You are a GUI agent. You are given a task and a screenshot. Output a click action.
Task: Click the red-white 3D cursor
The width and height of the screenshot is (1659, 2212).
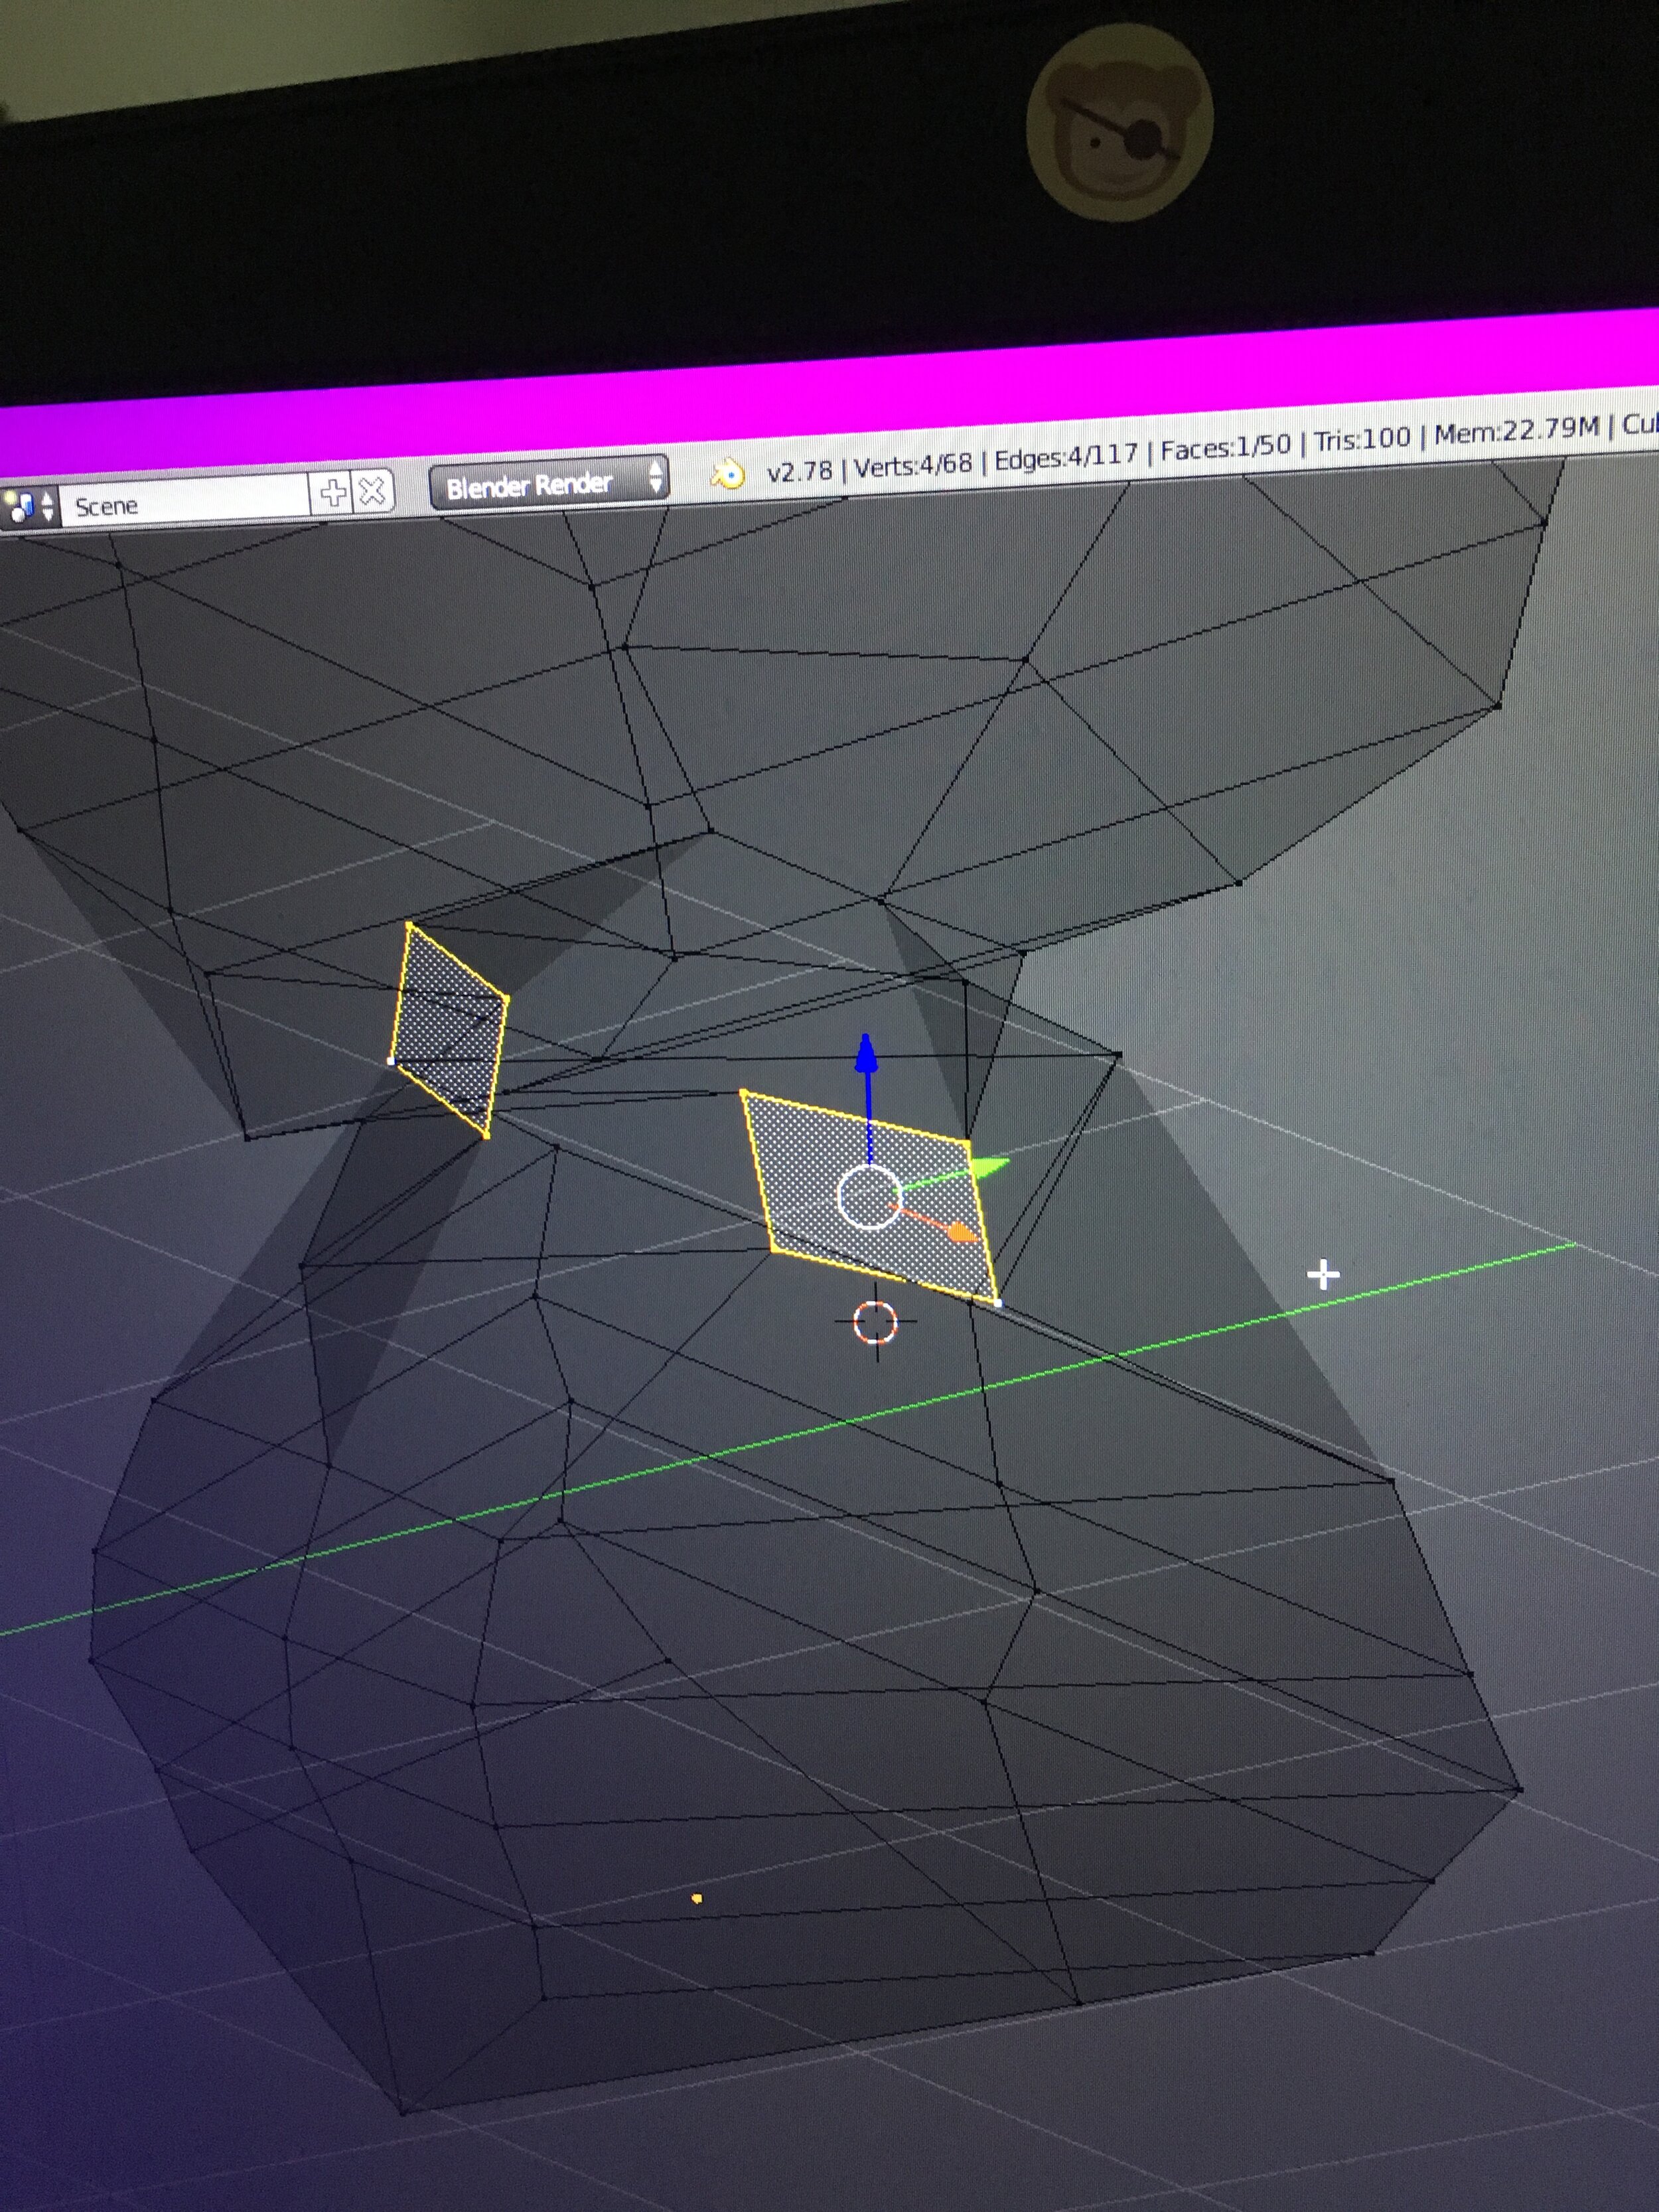(876, 1322)
